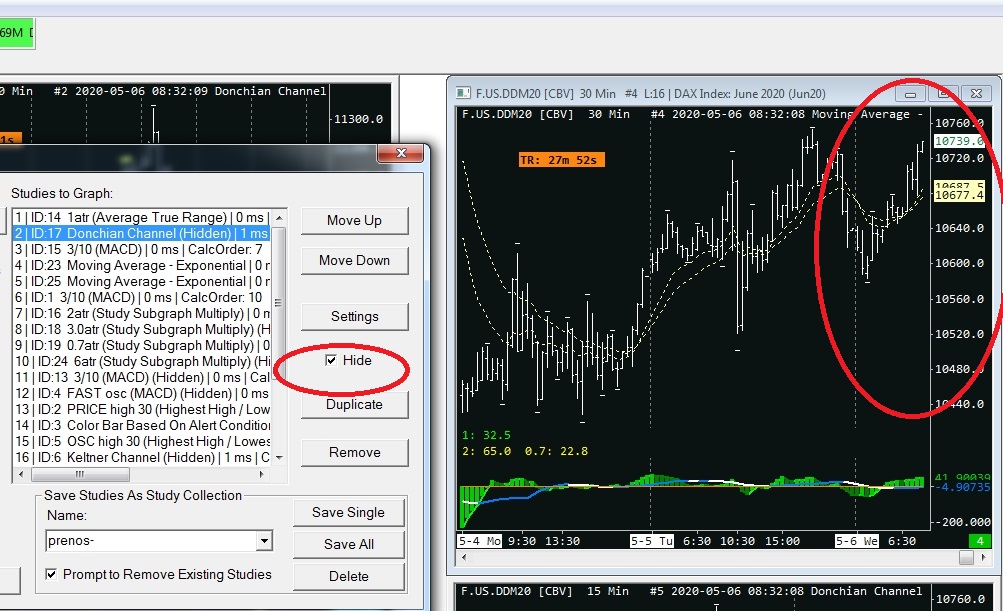
Task: Click chart #4 scroll left arrow
Action: tap(464, 557)
